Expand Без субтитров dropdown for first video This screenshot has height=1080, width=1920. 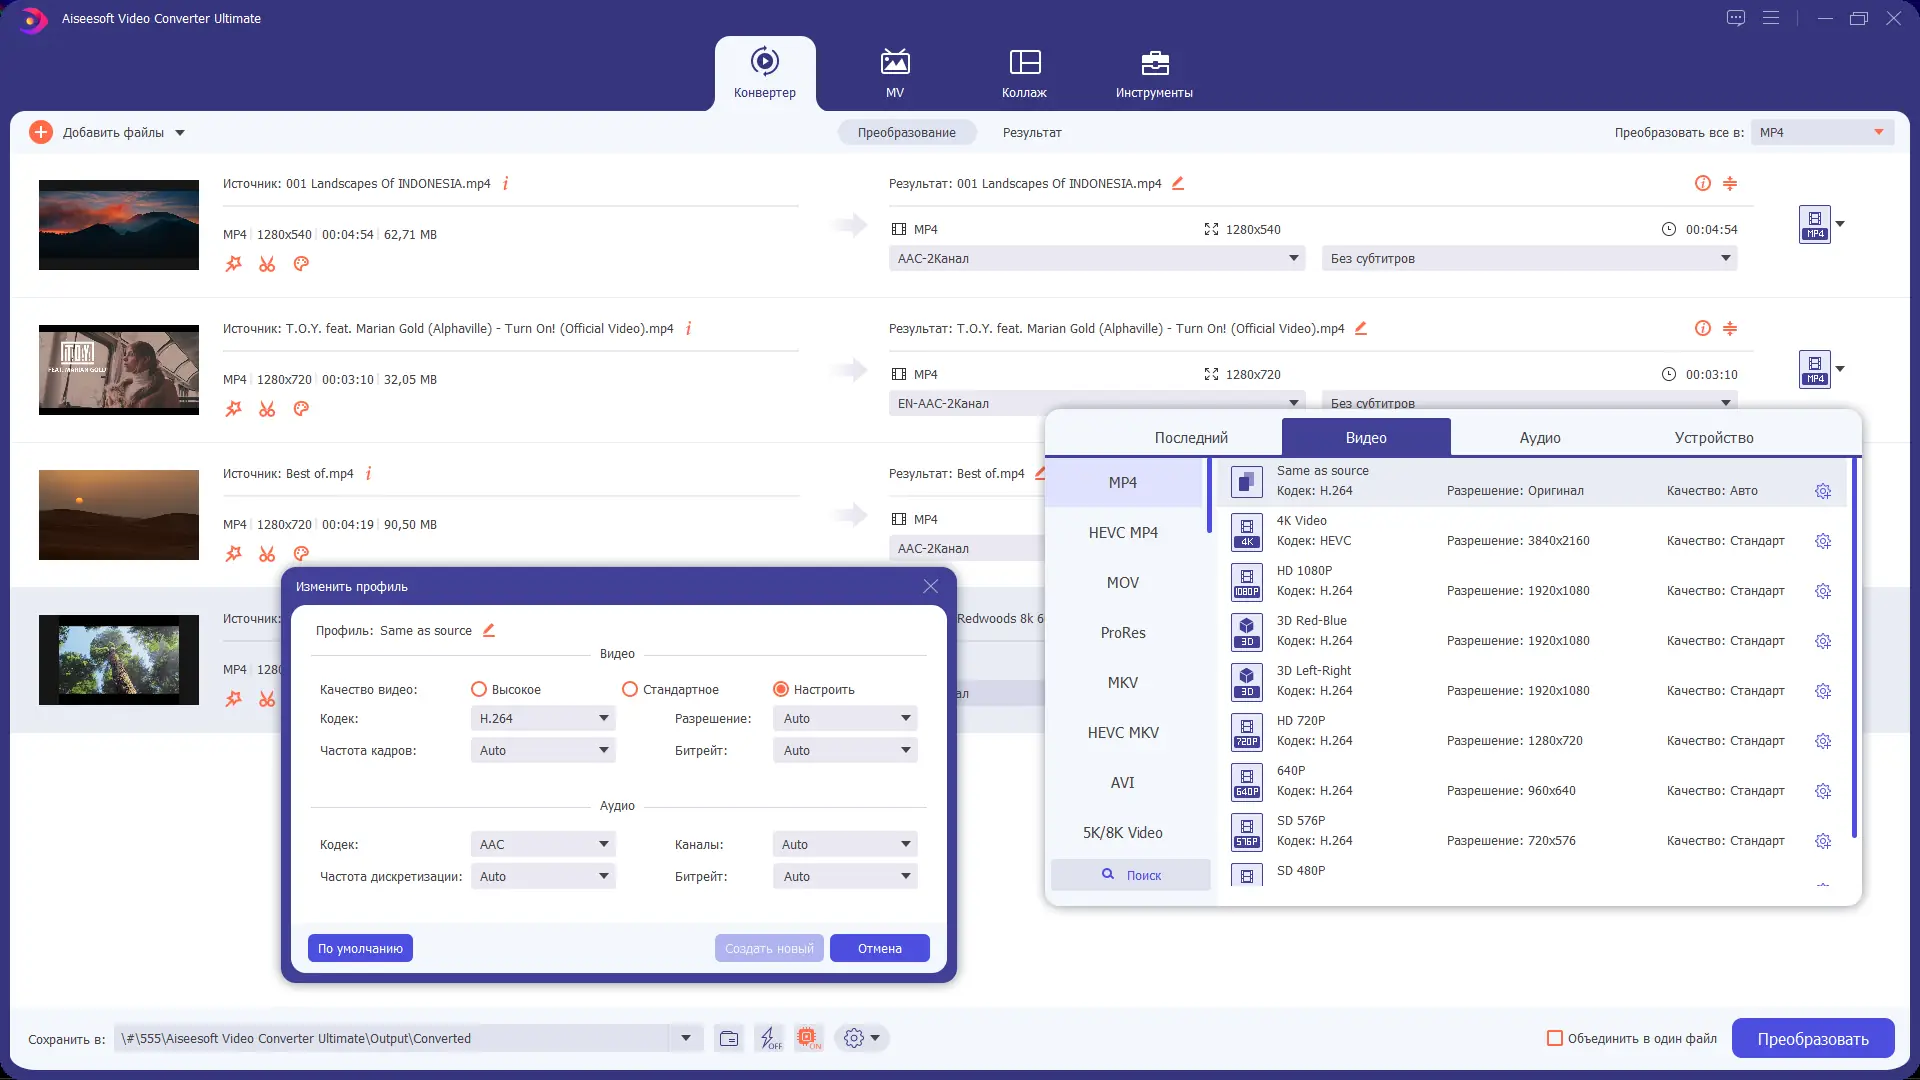[1529, 259]
